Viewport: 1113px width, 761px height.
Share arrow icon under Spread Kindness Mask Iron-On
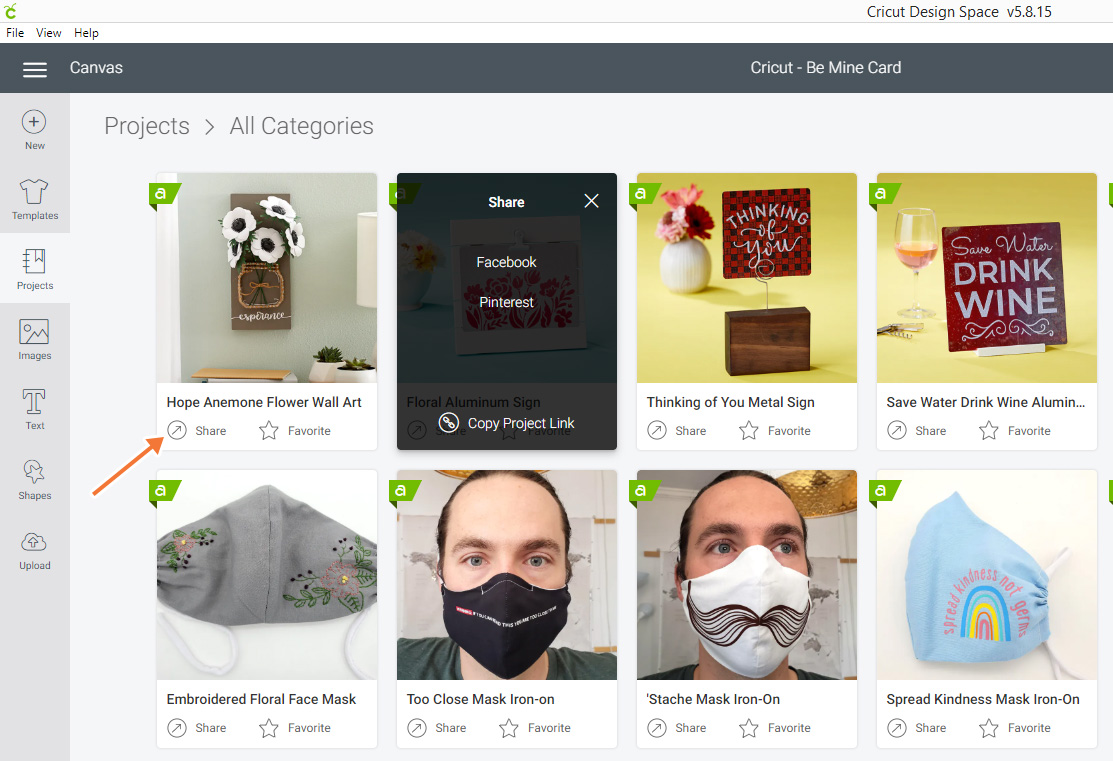[x=897, y=728]
